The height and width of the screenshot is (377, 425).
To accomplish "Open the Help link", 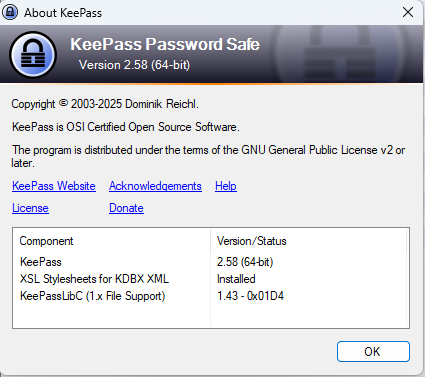I will click(x=226, y=186).
